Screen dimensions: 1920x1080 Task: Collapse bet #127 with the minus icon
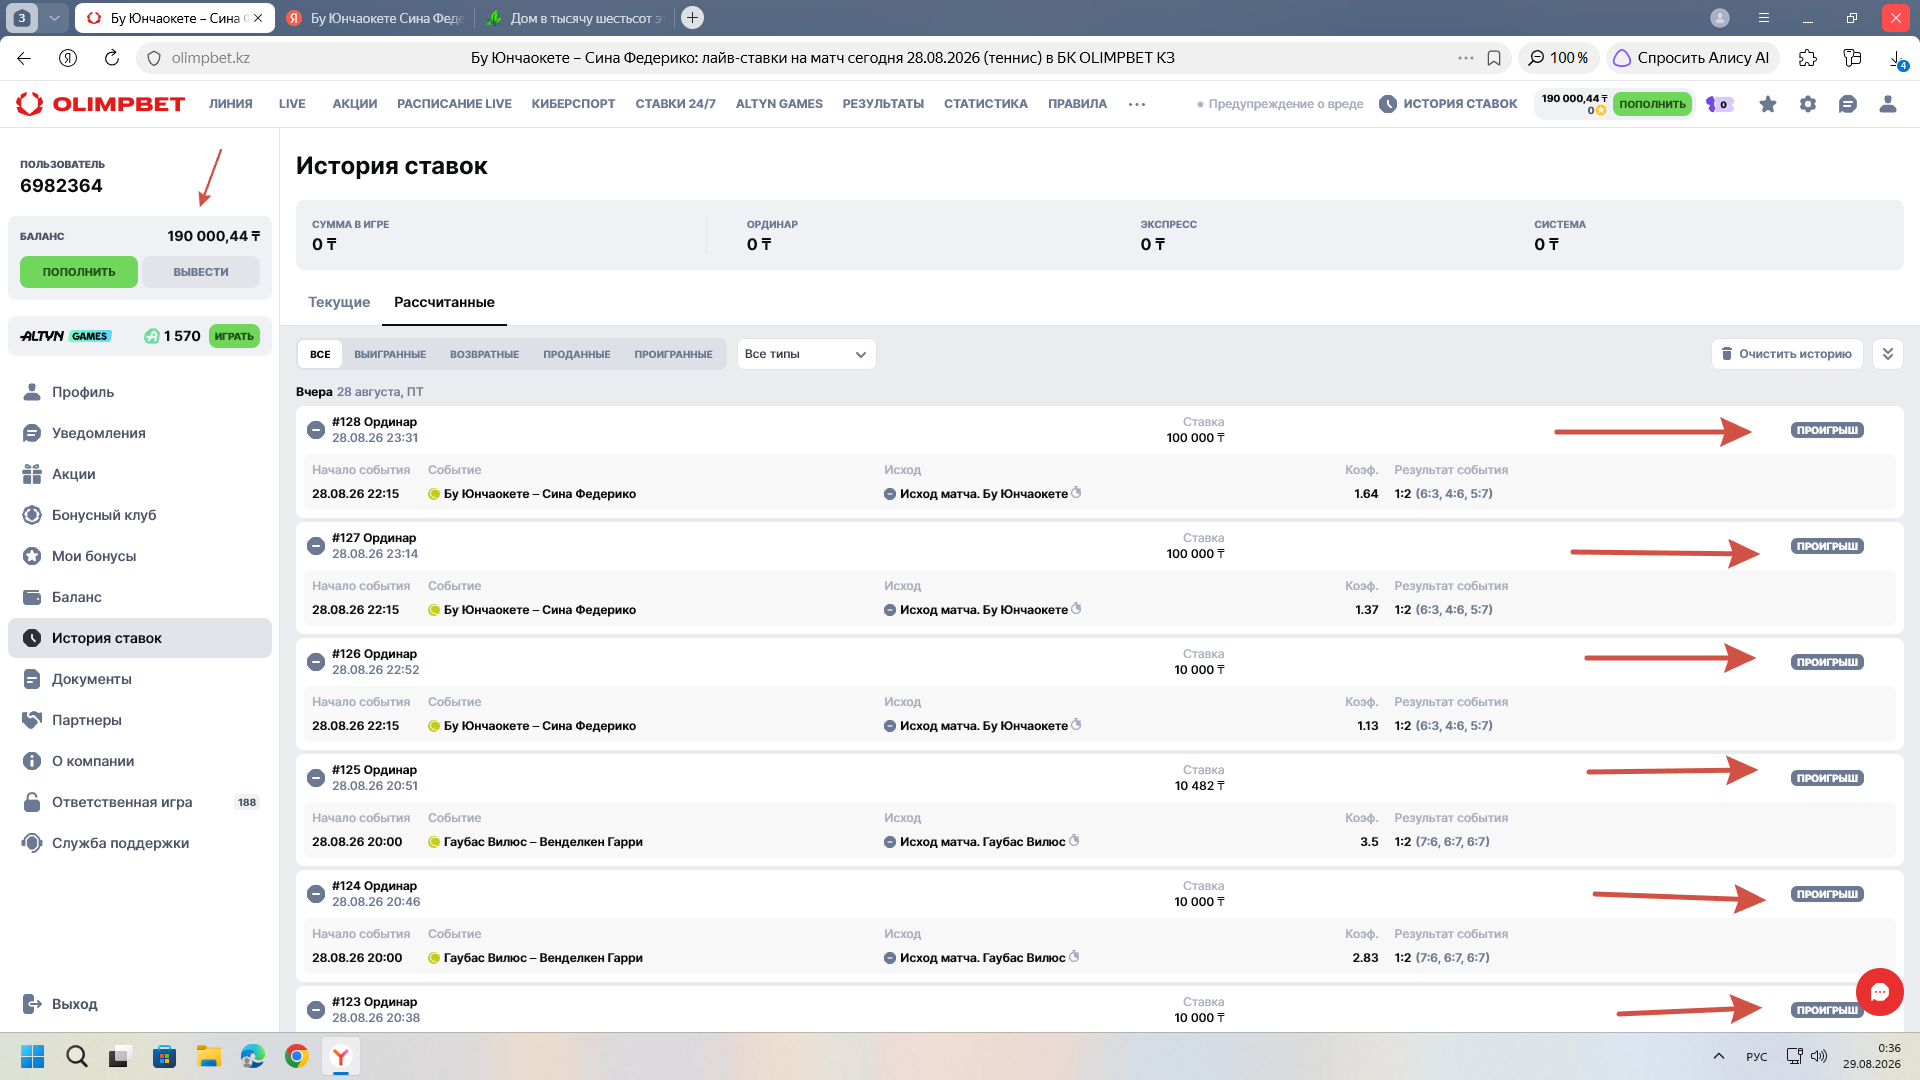pos(315,546)
